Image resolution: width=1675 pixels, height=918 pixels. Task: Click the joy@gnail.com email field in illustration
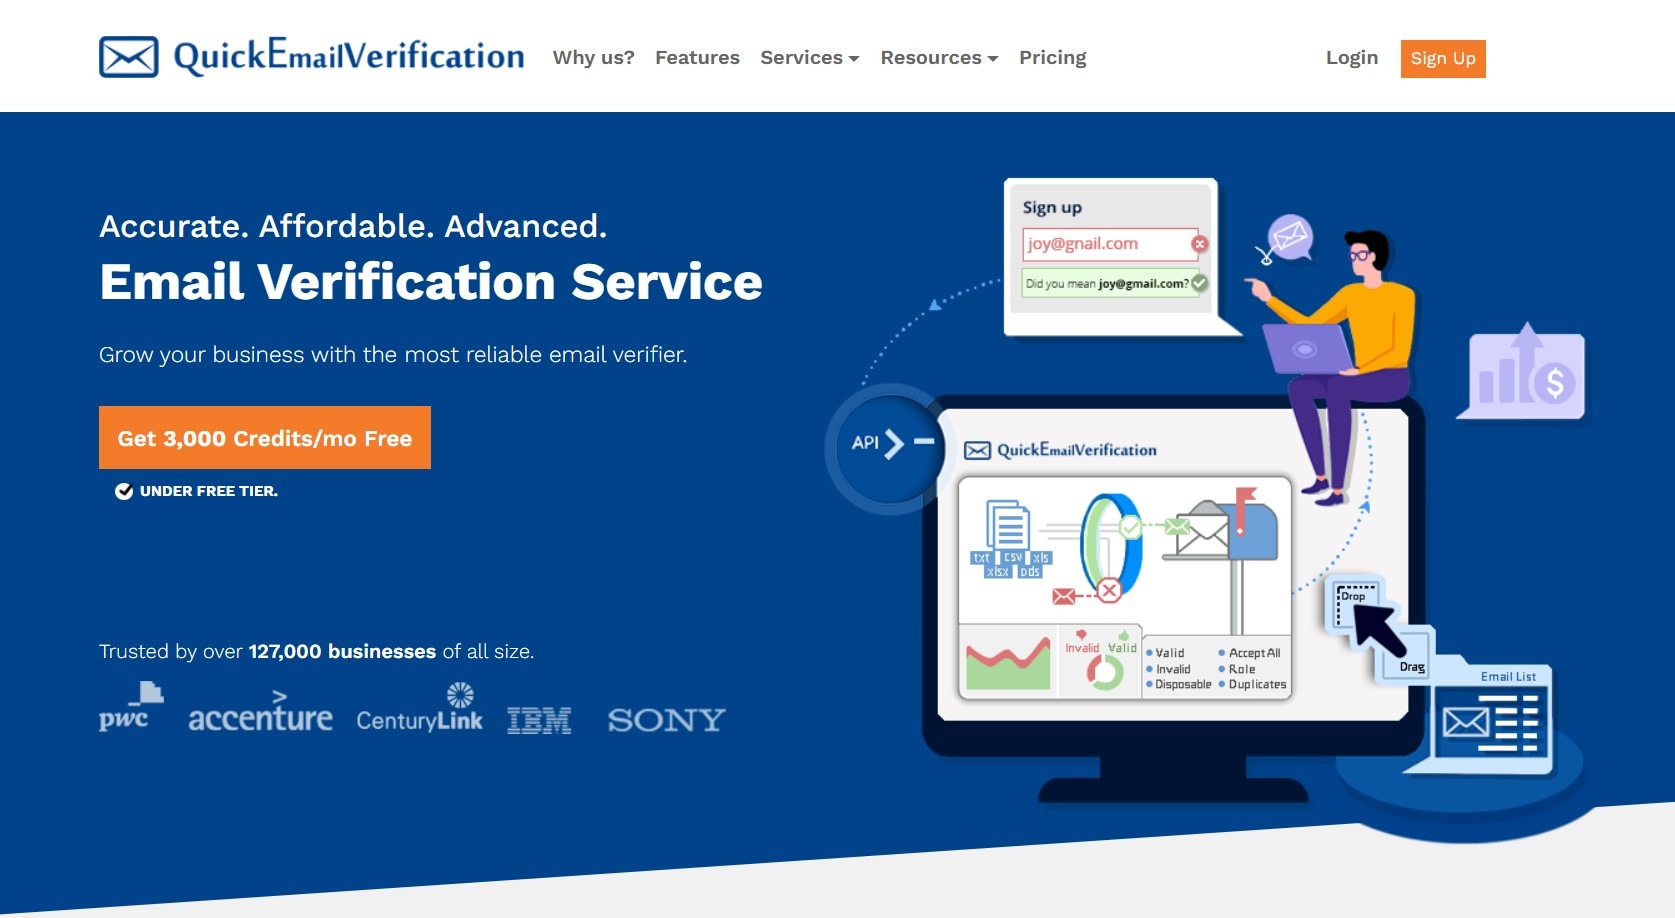point(1109,243)
